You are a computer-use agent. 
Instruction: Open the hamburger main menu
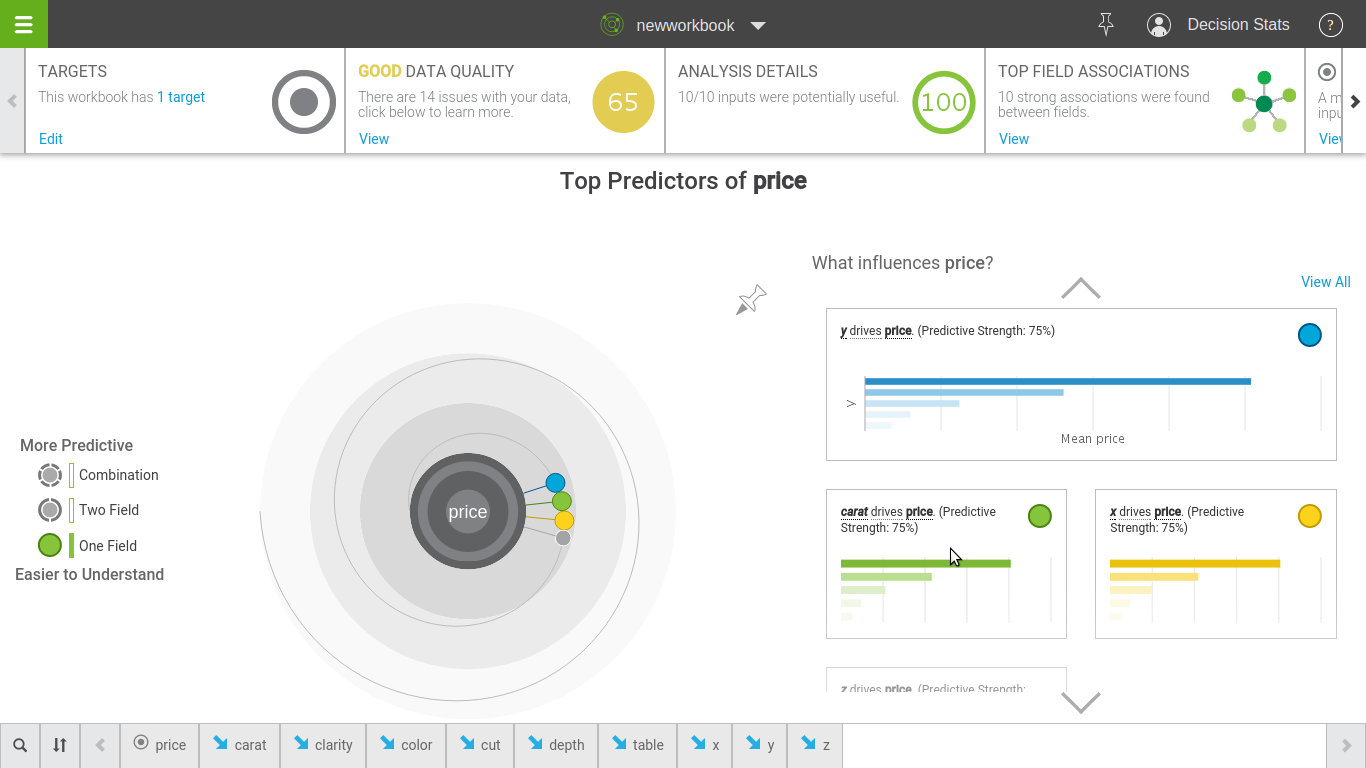[23, 24]
